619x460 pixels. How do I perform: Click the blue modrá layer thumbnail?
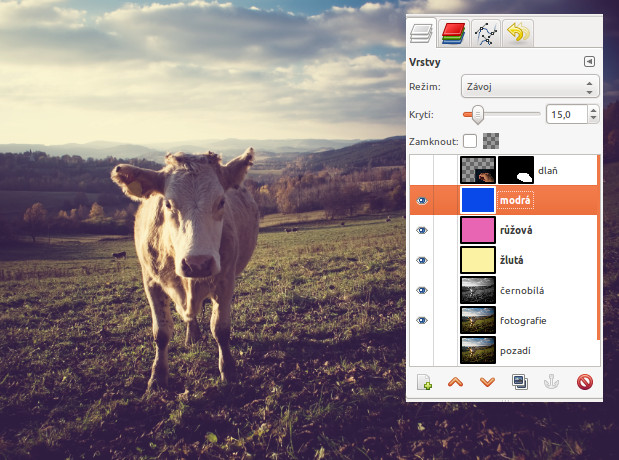point(478,200)
